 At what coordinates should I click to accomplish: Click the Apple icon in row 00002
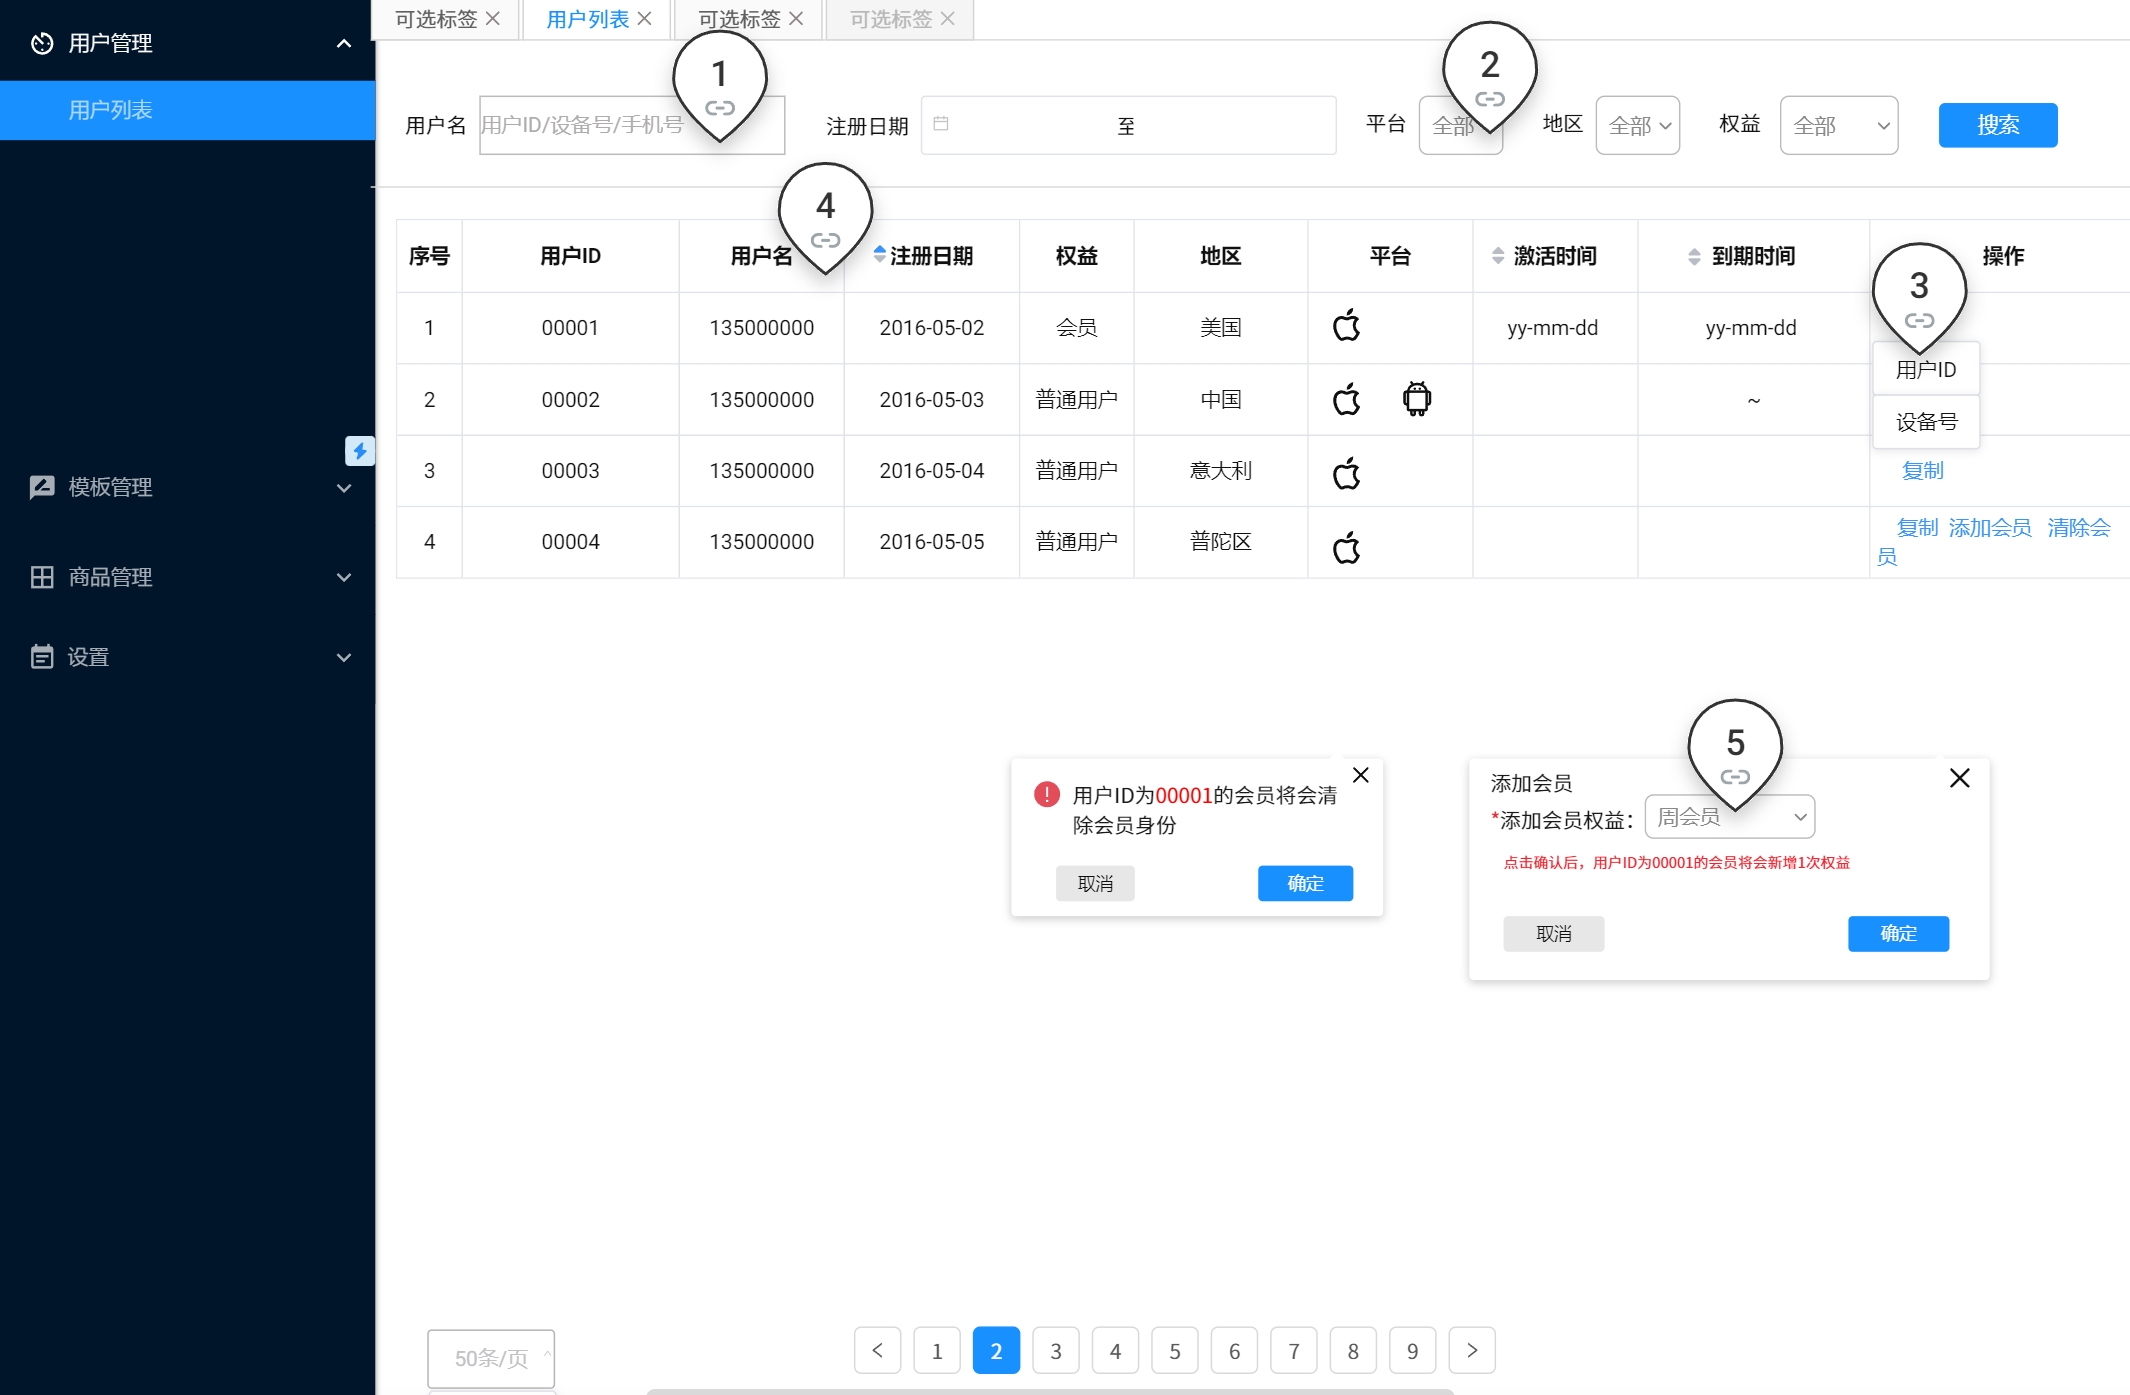pos(1347,399)
